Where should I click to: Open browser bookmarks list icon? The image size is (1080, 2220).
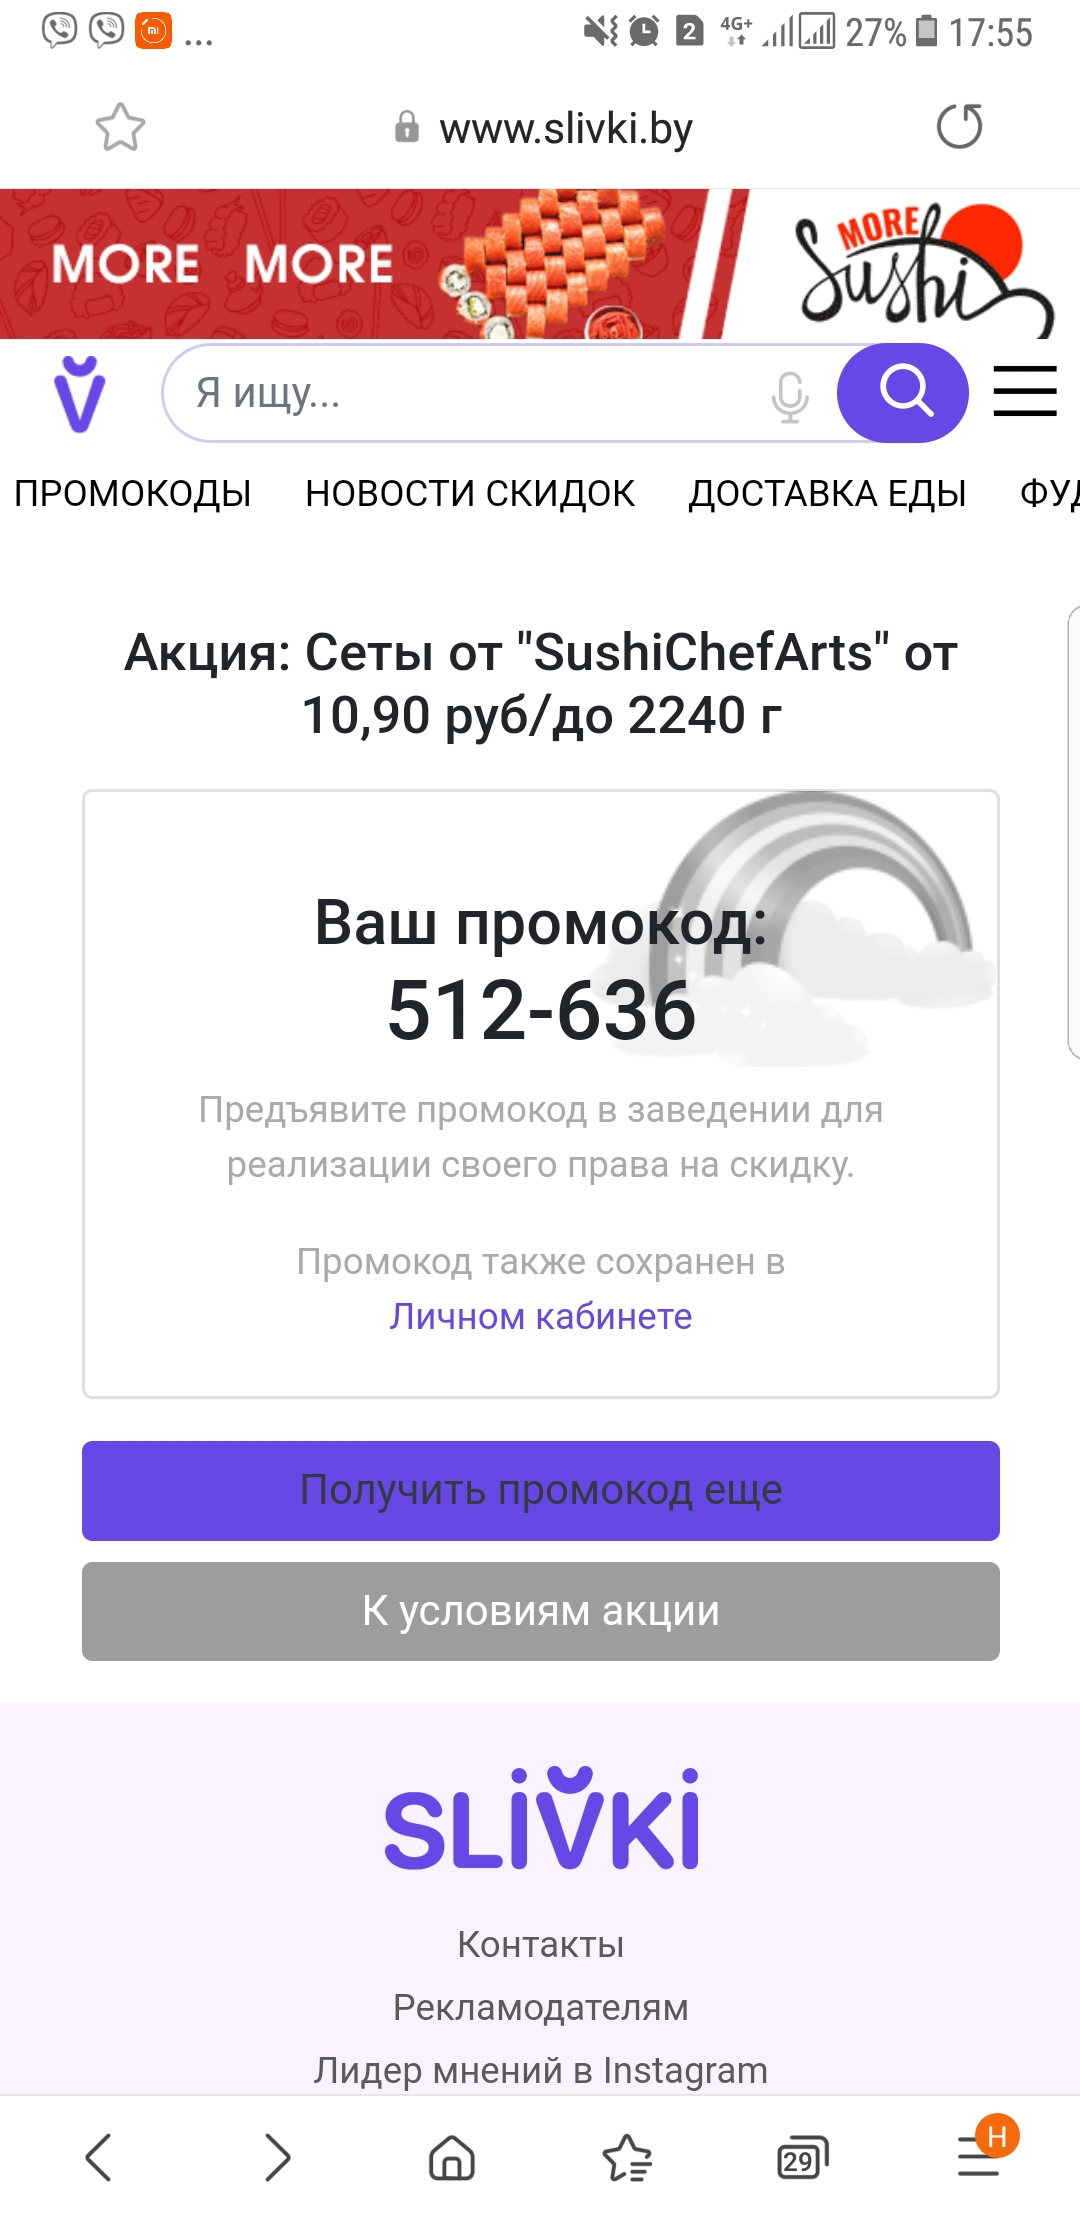tap(627, 2157)
